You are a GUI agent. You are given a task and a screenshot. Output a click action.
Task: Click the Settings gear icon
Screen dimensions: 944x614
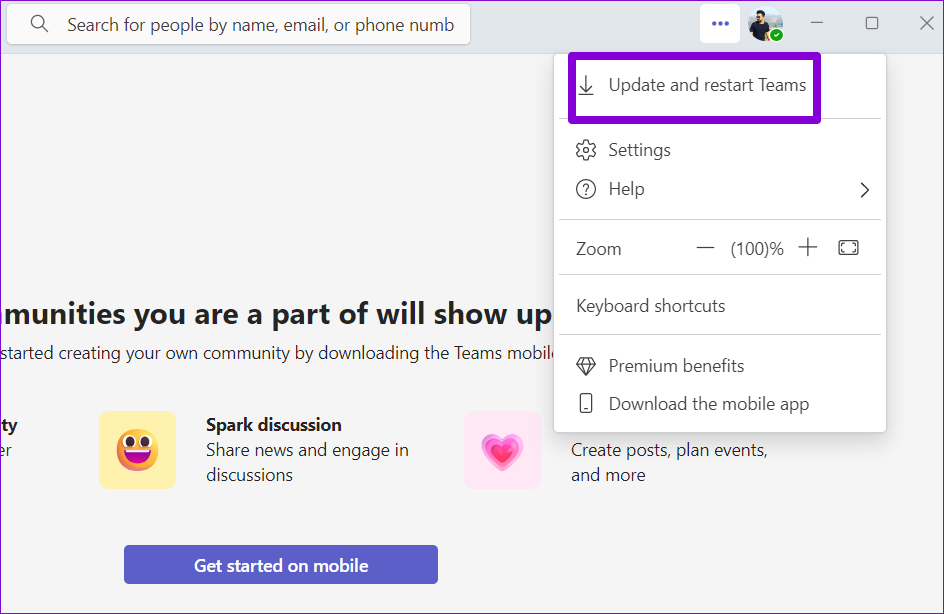coord(586,150)
